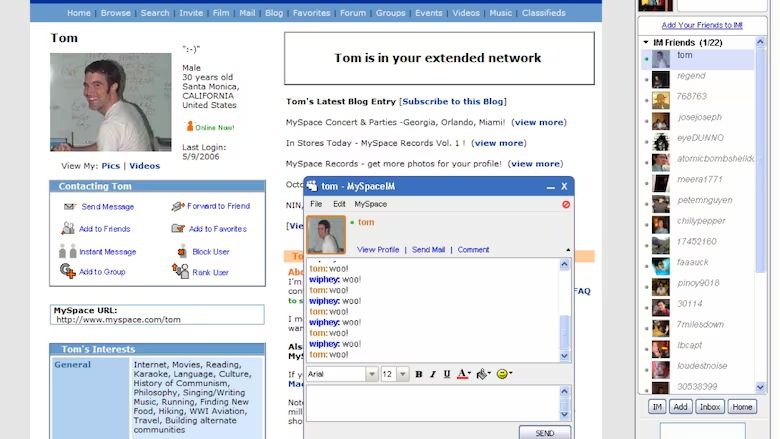Open the File menu in MySpaceIM
Screen dimensions: 780x439
(x=316, y=204)
